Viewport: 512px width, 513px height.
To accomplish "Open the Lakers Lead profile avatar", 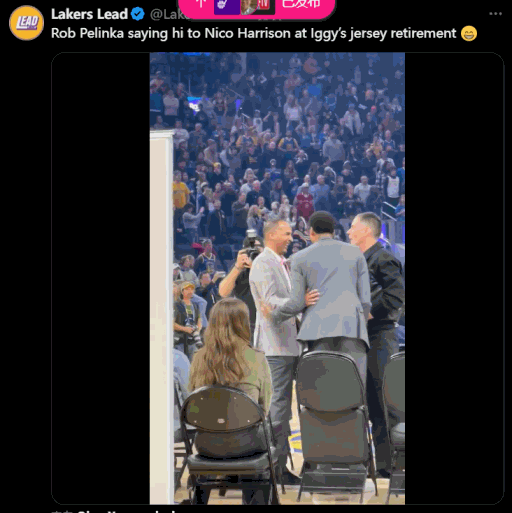I will (26, 23).
